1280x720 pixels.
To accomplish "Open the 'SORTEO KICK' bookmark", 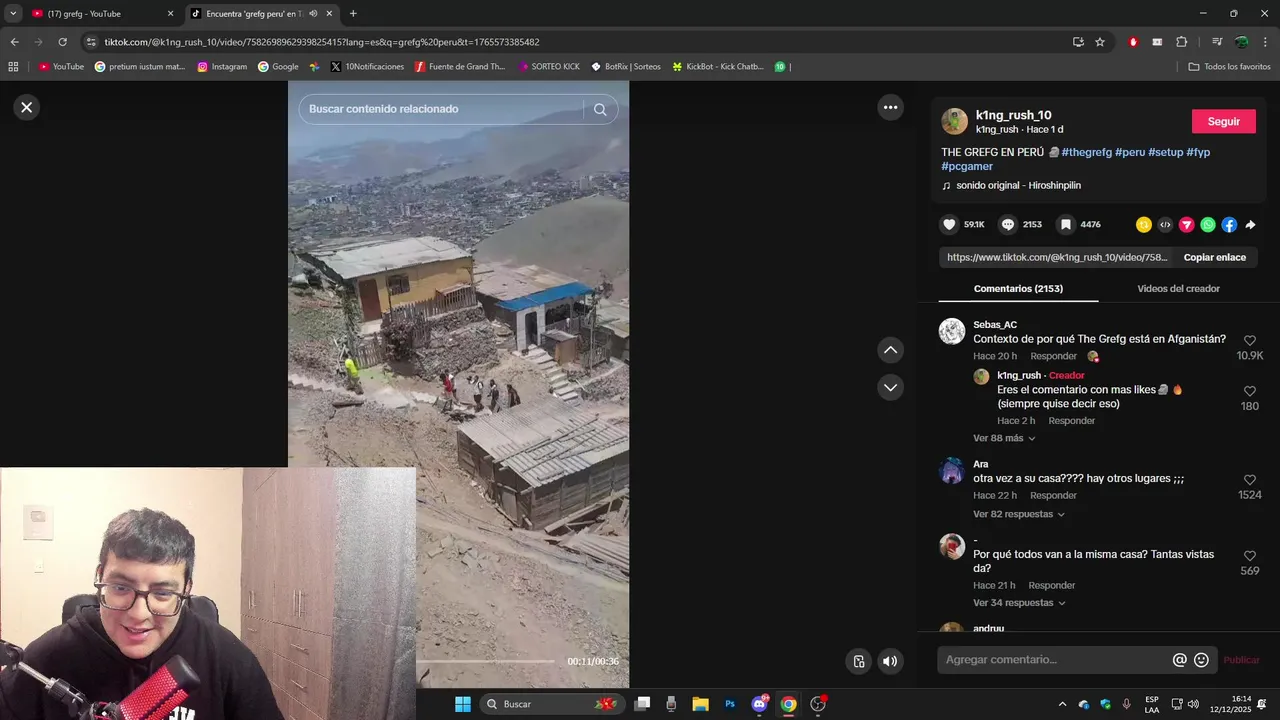I will click(x=549, y=67).
